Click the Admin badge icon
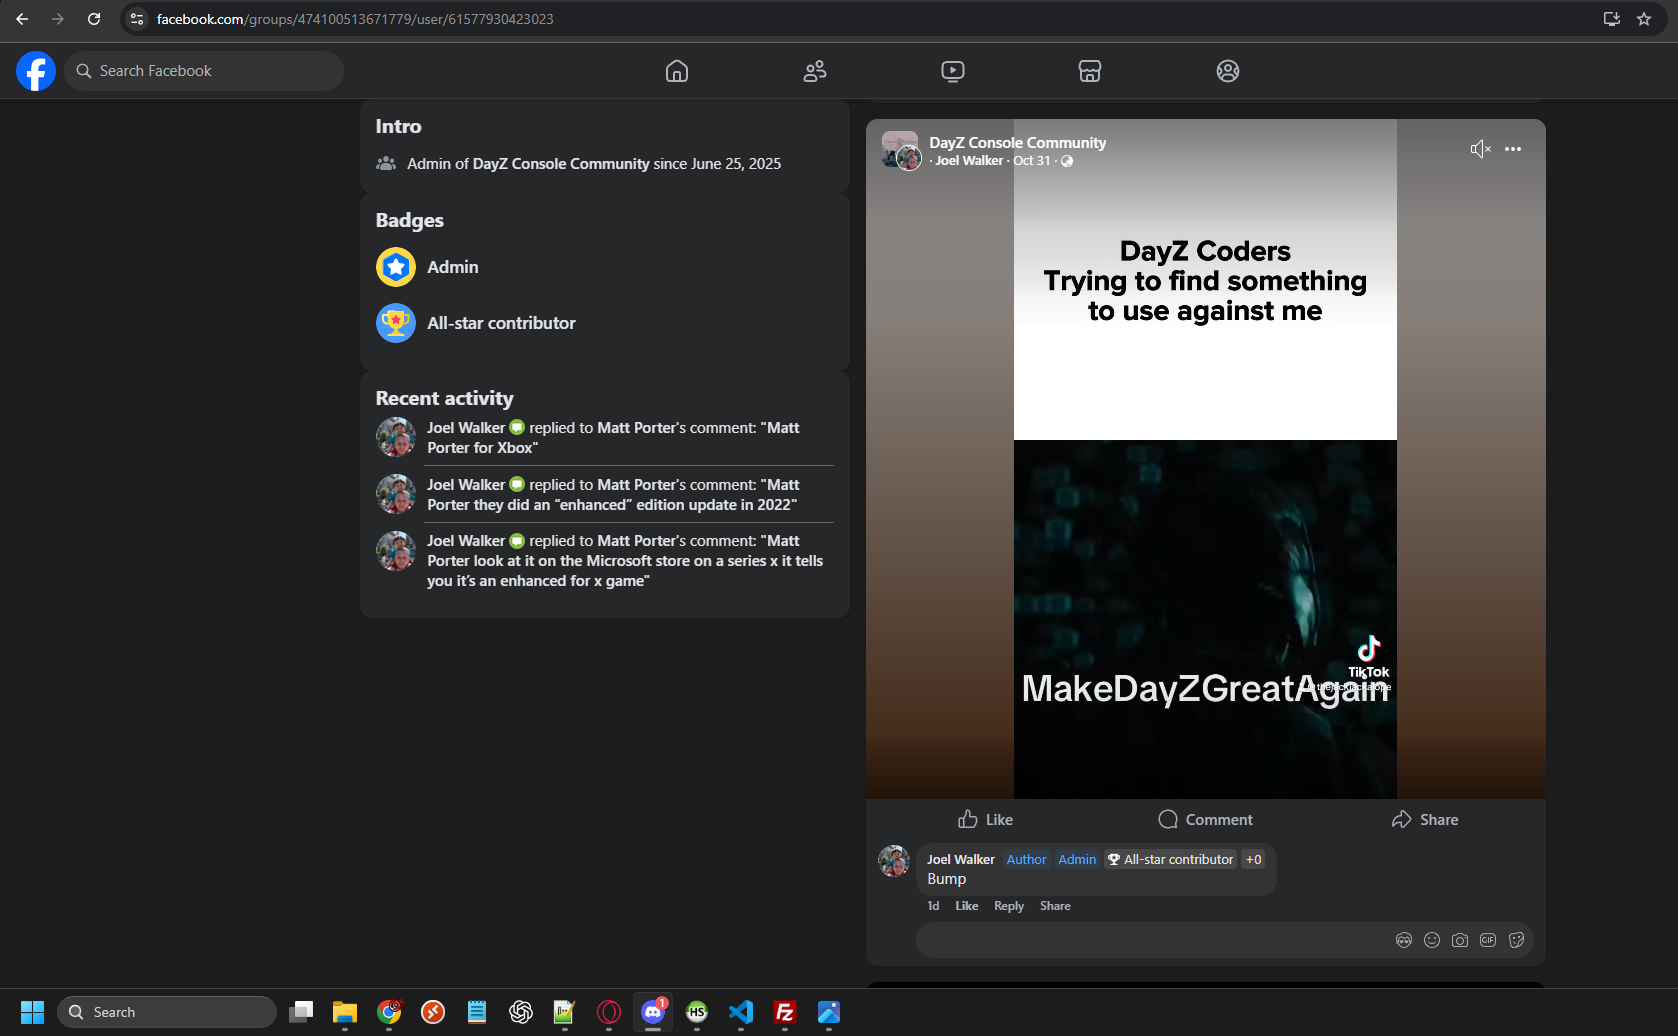This screenshot has width=1678, height=1036. point(396,267)
